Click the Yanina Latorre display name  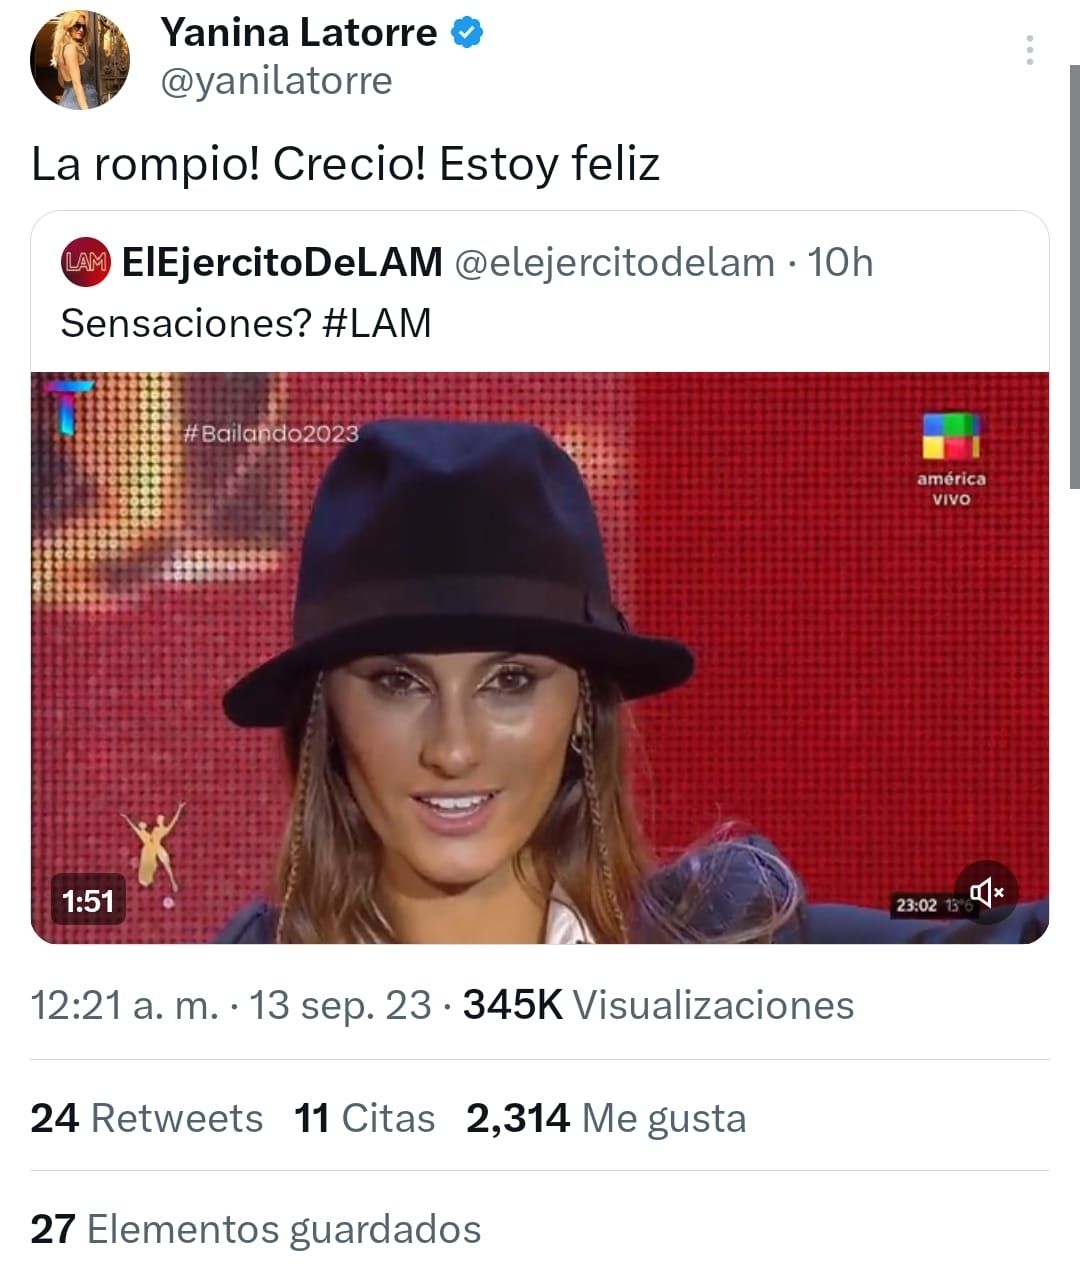click(298, 33)
